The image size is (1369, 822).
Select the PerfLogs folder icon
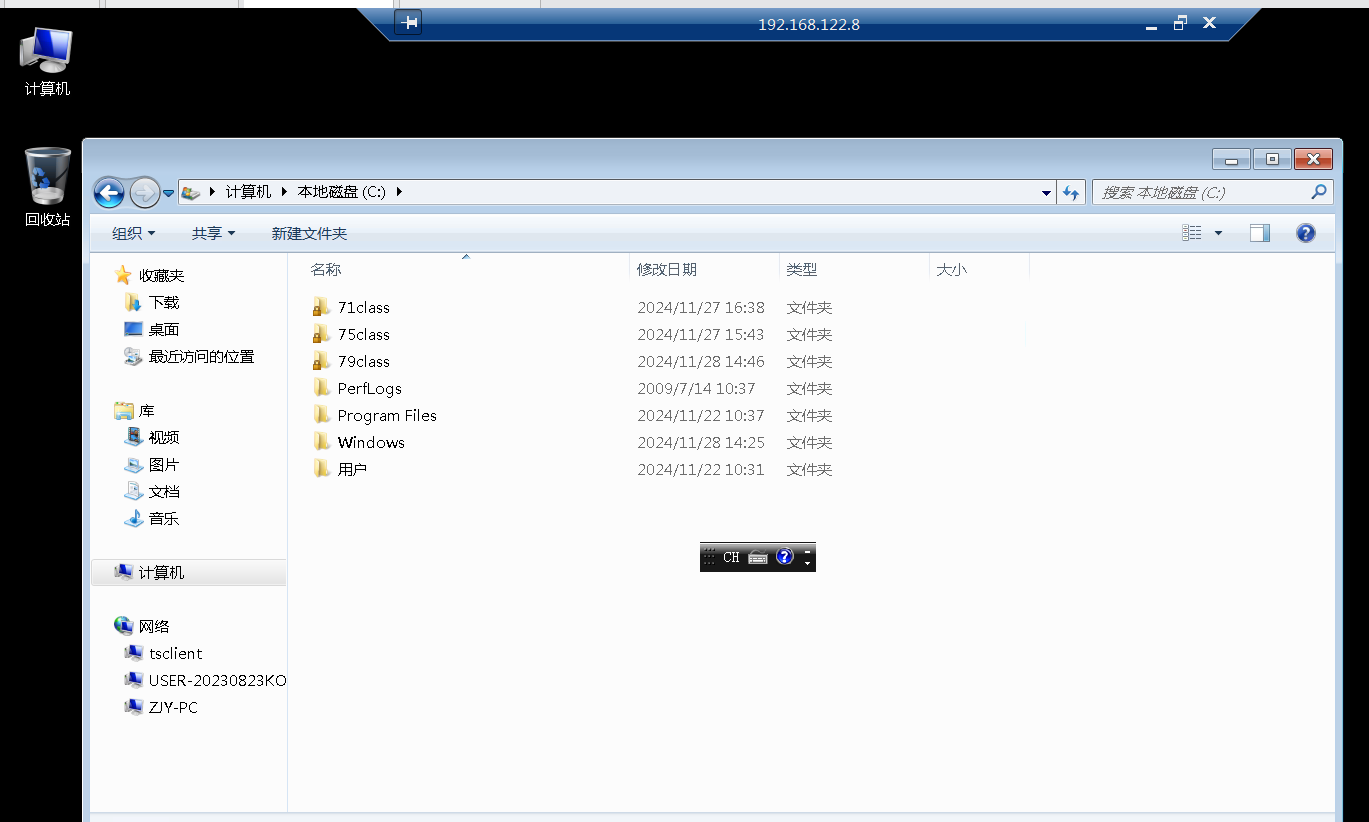pos(321,388)
